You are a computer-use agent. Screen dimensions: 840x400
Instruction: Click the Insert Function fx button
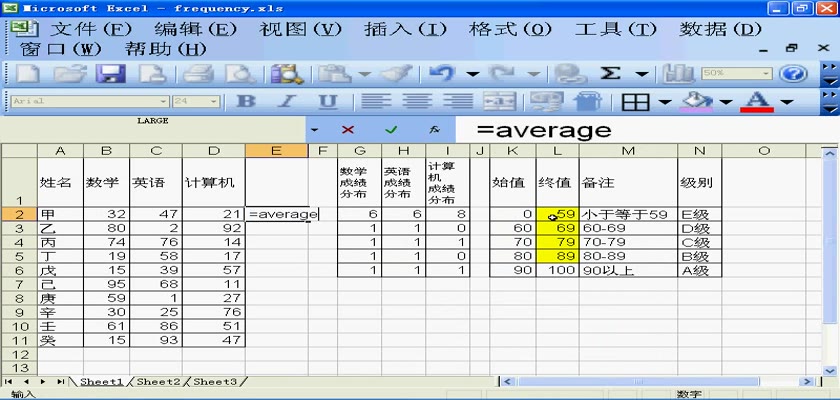[435, 130]
